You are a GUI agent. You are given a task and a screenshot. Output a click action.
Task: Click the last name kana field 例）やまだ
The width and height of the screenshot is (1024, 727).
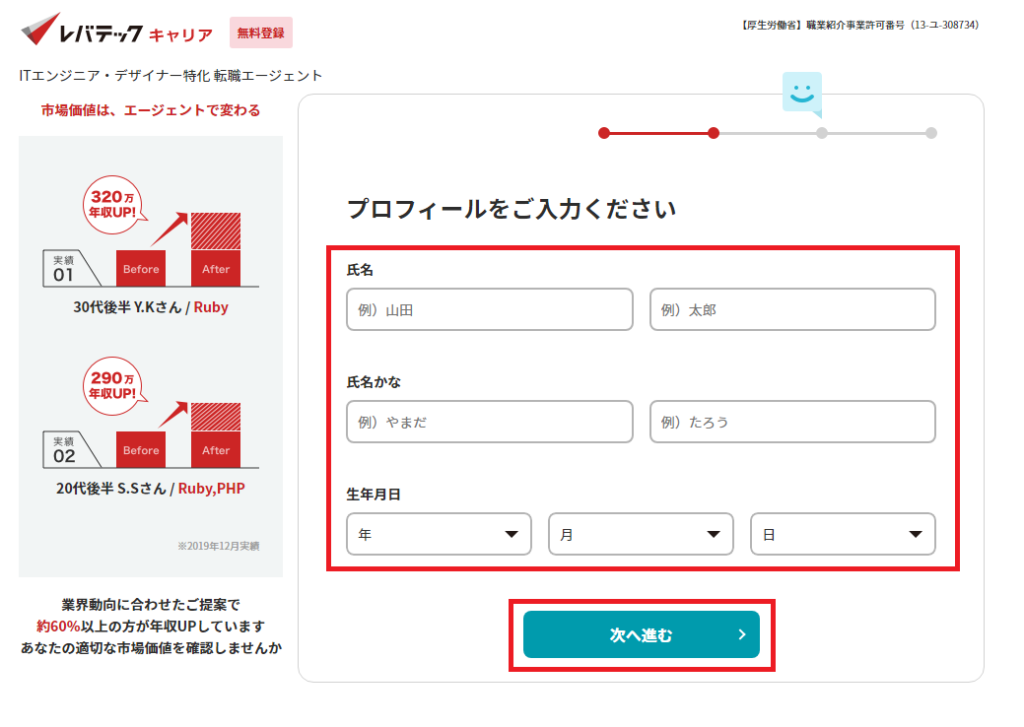pos(490,422)
